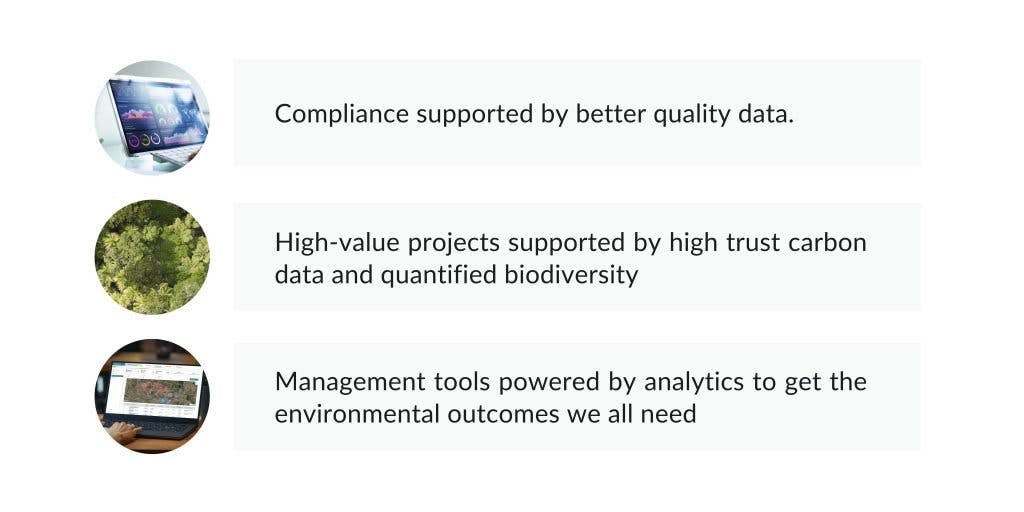Select the 'High-value projects' text card
Viewport: 1024px width, 512px height.
[576, 257]
